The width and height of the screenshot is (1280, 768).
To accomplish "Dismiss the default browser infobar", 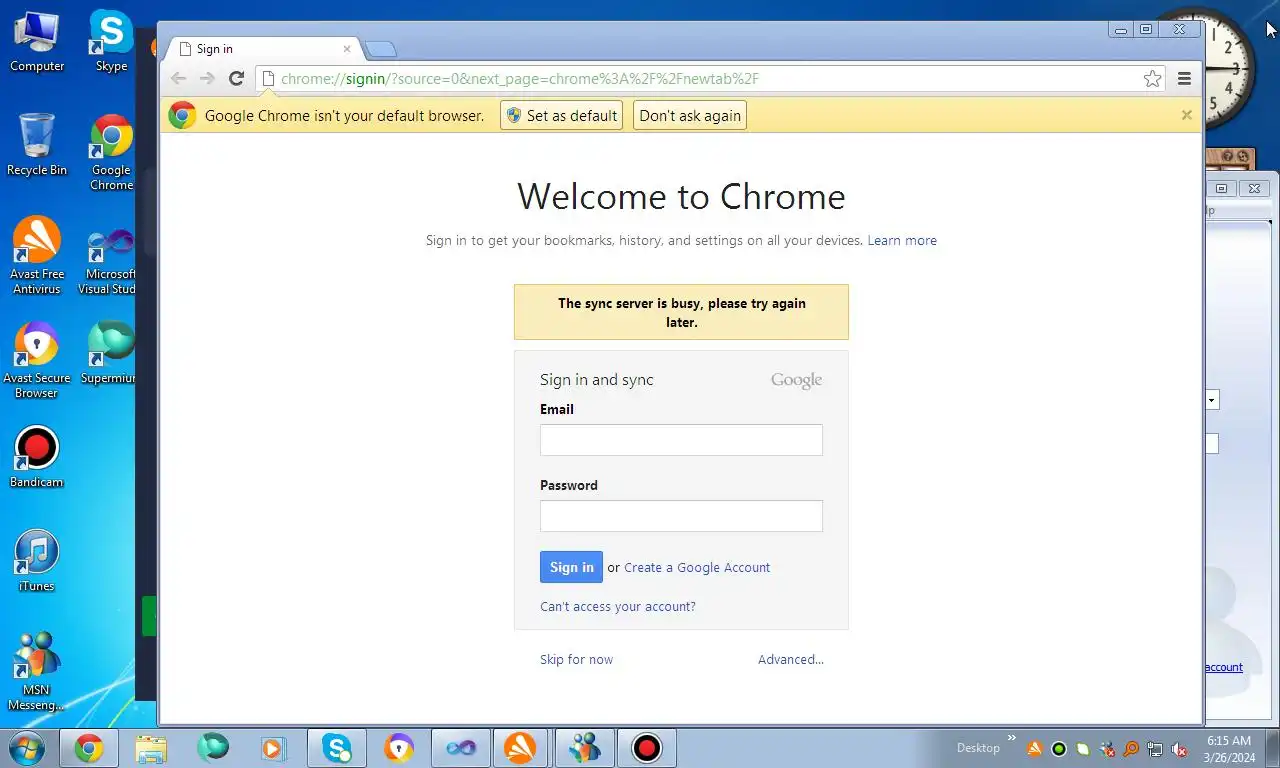I will (1186, 115).
